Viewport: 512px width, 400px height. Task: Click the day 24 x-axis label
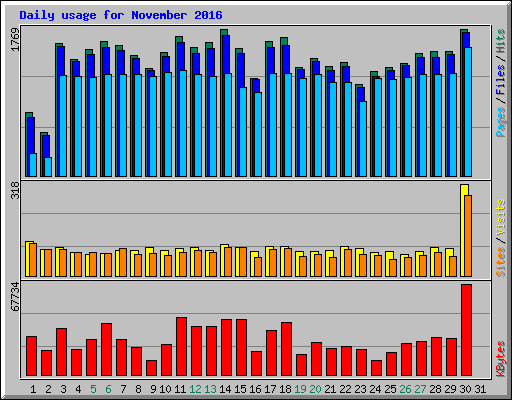click(x=375, y=389)
